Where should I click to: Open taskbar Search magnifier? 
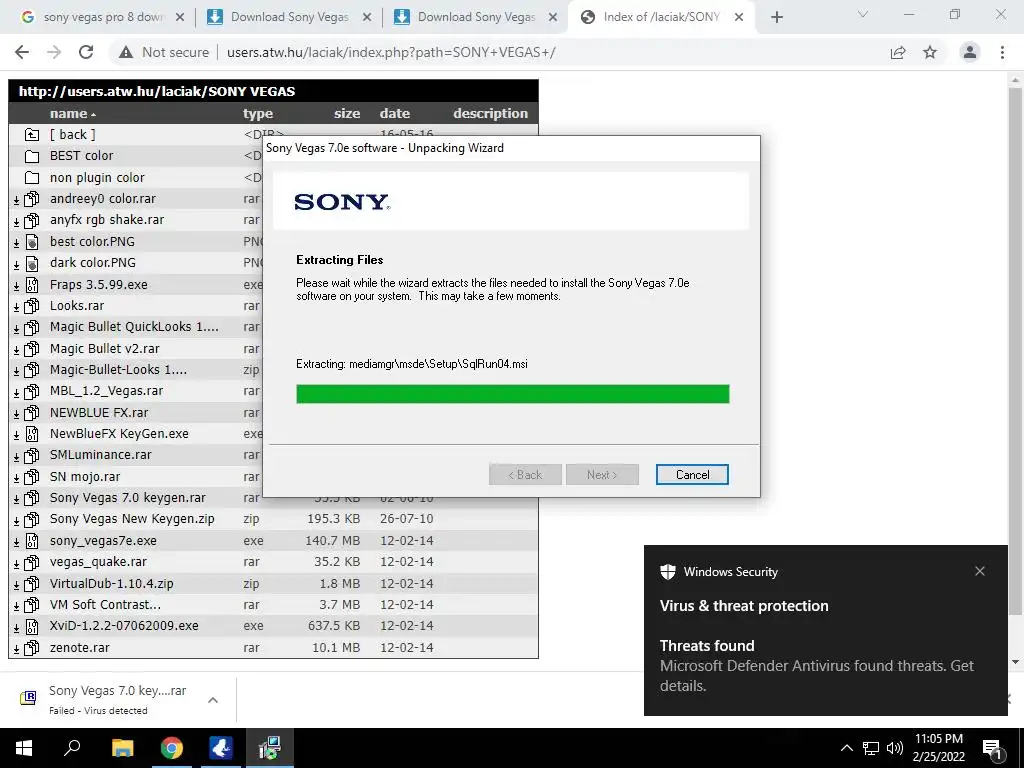click(72, 748)
